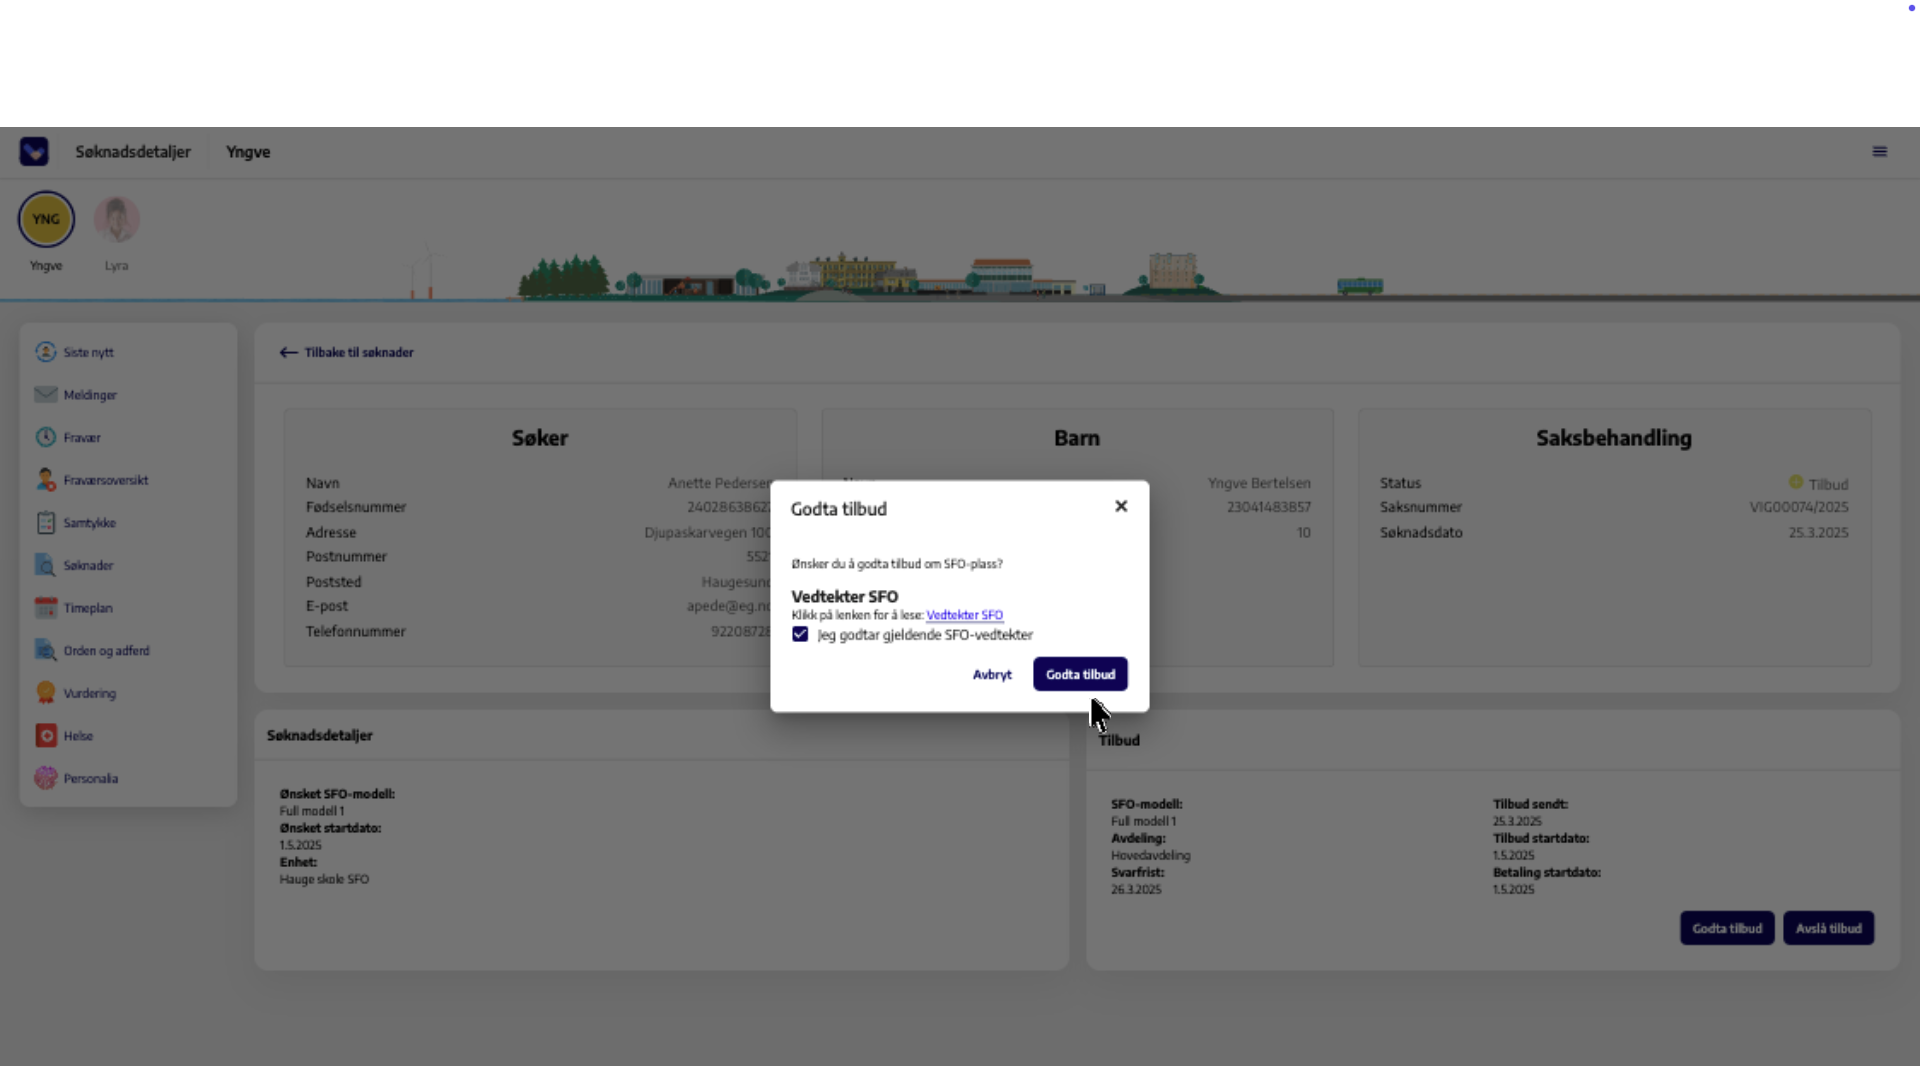1920x1080 pixels.
Task: Click the Avslå tilbud button
Action: [1828, 929]
